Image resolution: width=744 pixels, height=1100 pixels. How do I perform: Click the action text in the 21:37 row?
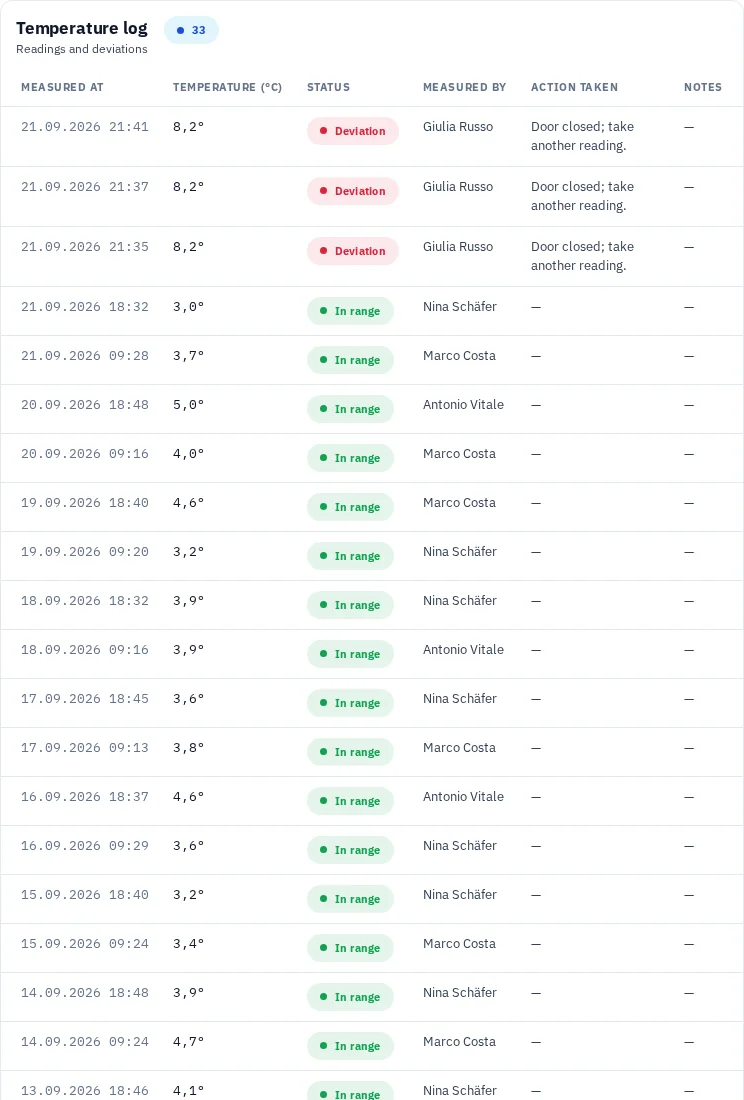582,196
